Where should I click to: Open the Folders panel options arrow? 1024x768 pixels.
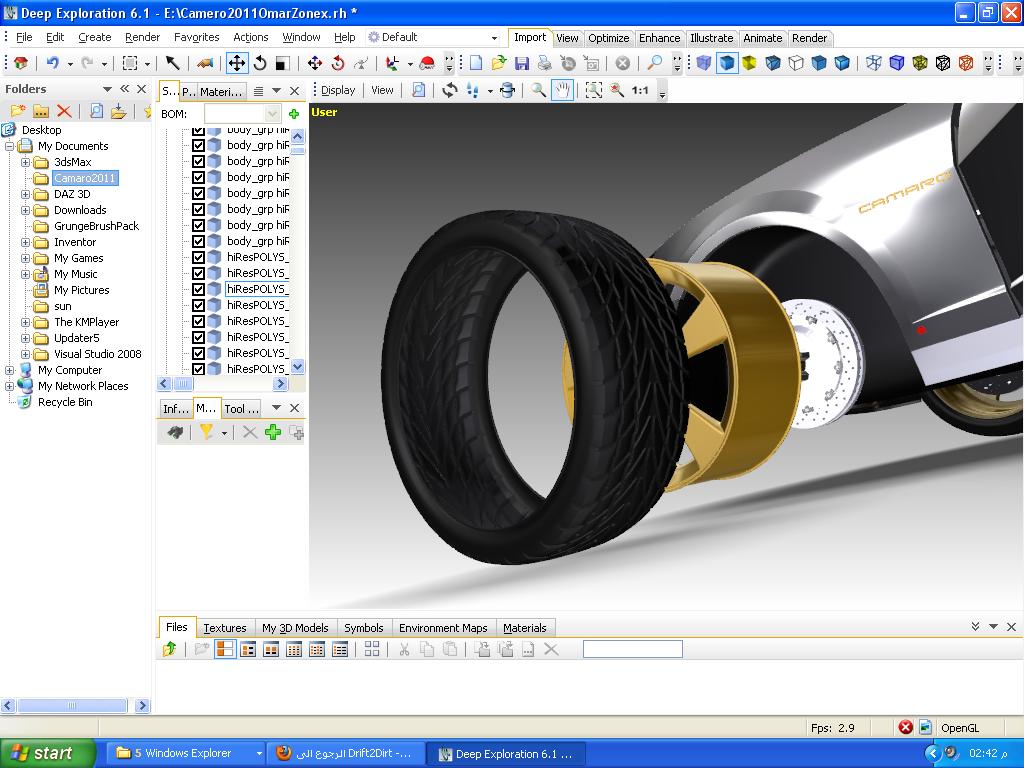107,89
